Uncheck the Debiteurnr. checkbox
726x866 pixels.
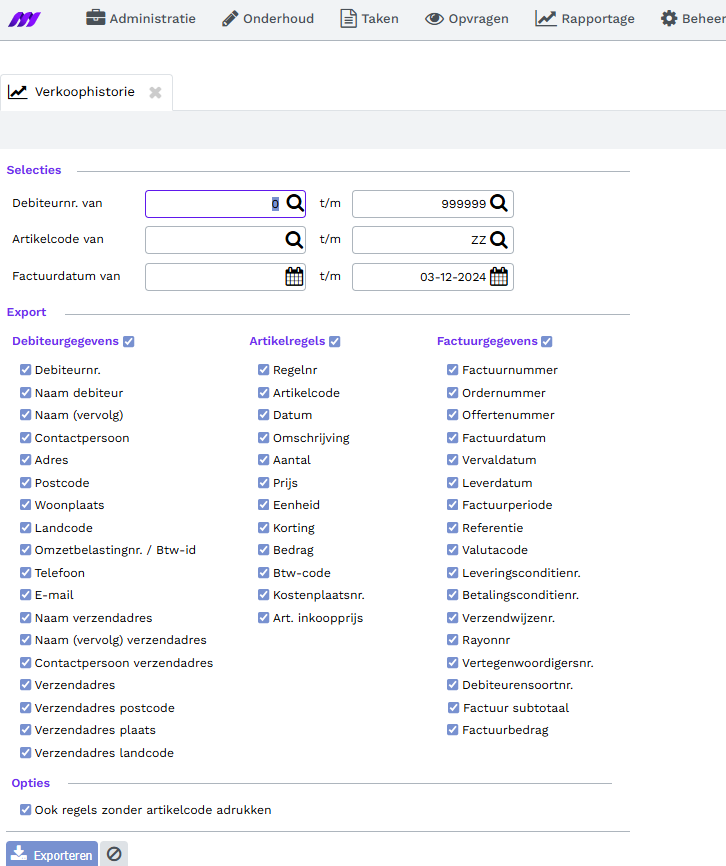(25, 369)
